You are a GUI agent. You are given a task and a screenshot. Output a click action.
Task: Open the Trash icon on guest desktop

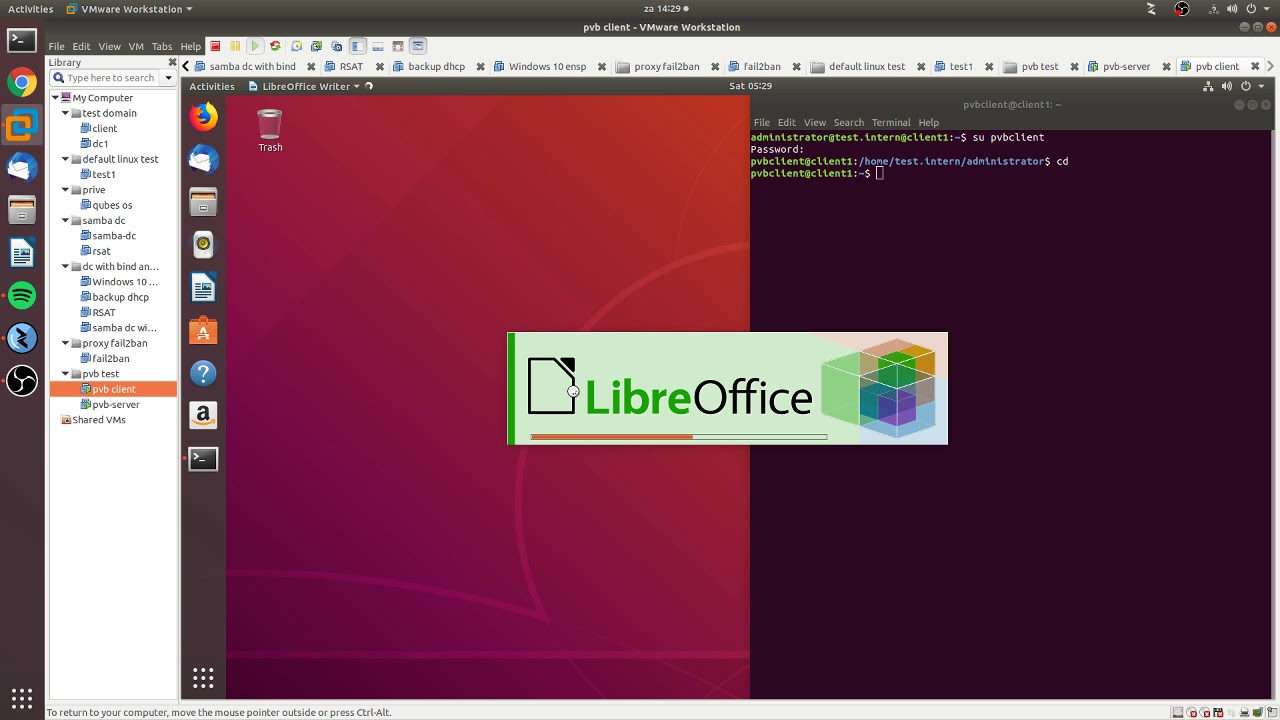tap(270, 130)
